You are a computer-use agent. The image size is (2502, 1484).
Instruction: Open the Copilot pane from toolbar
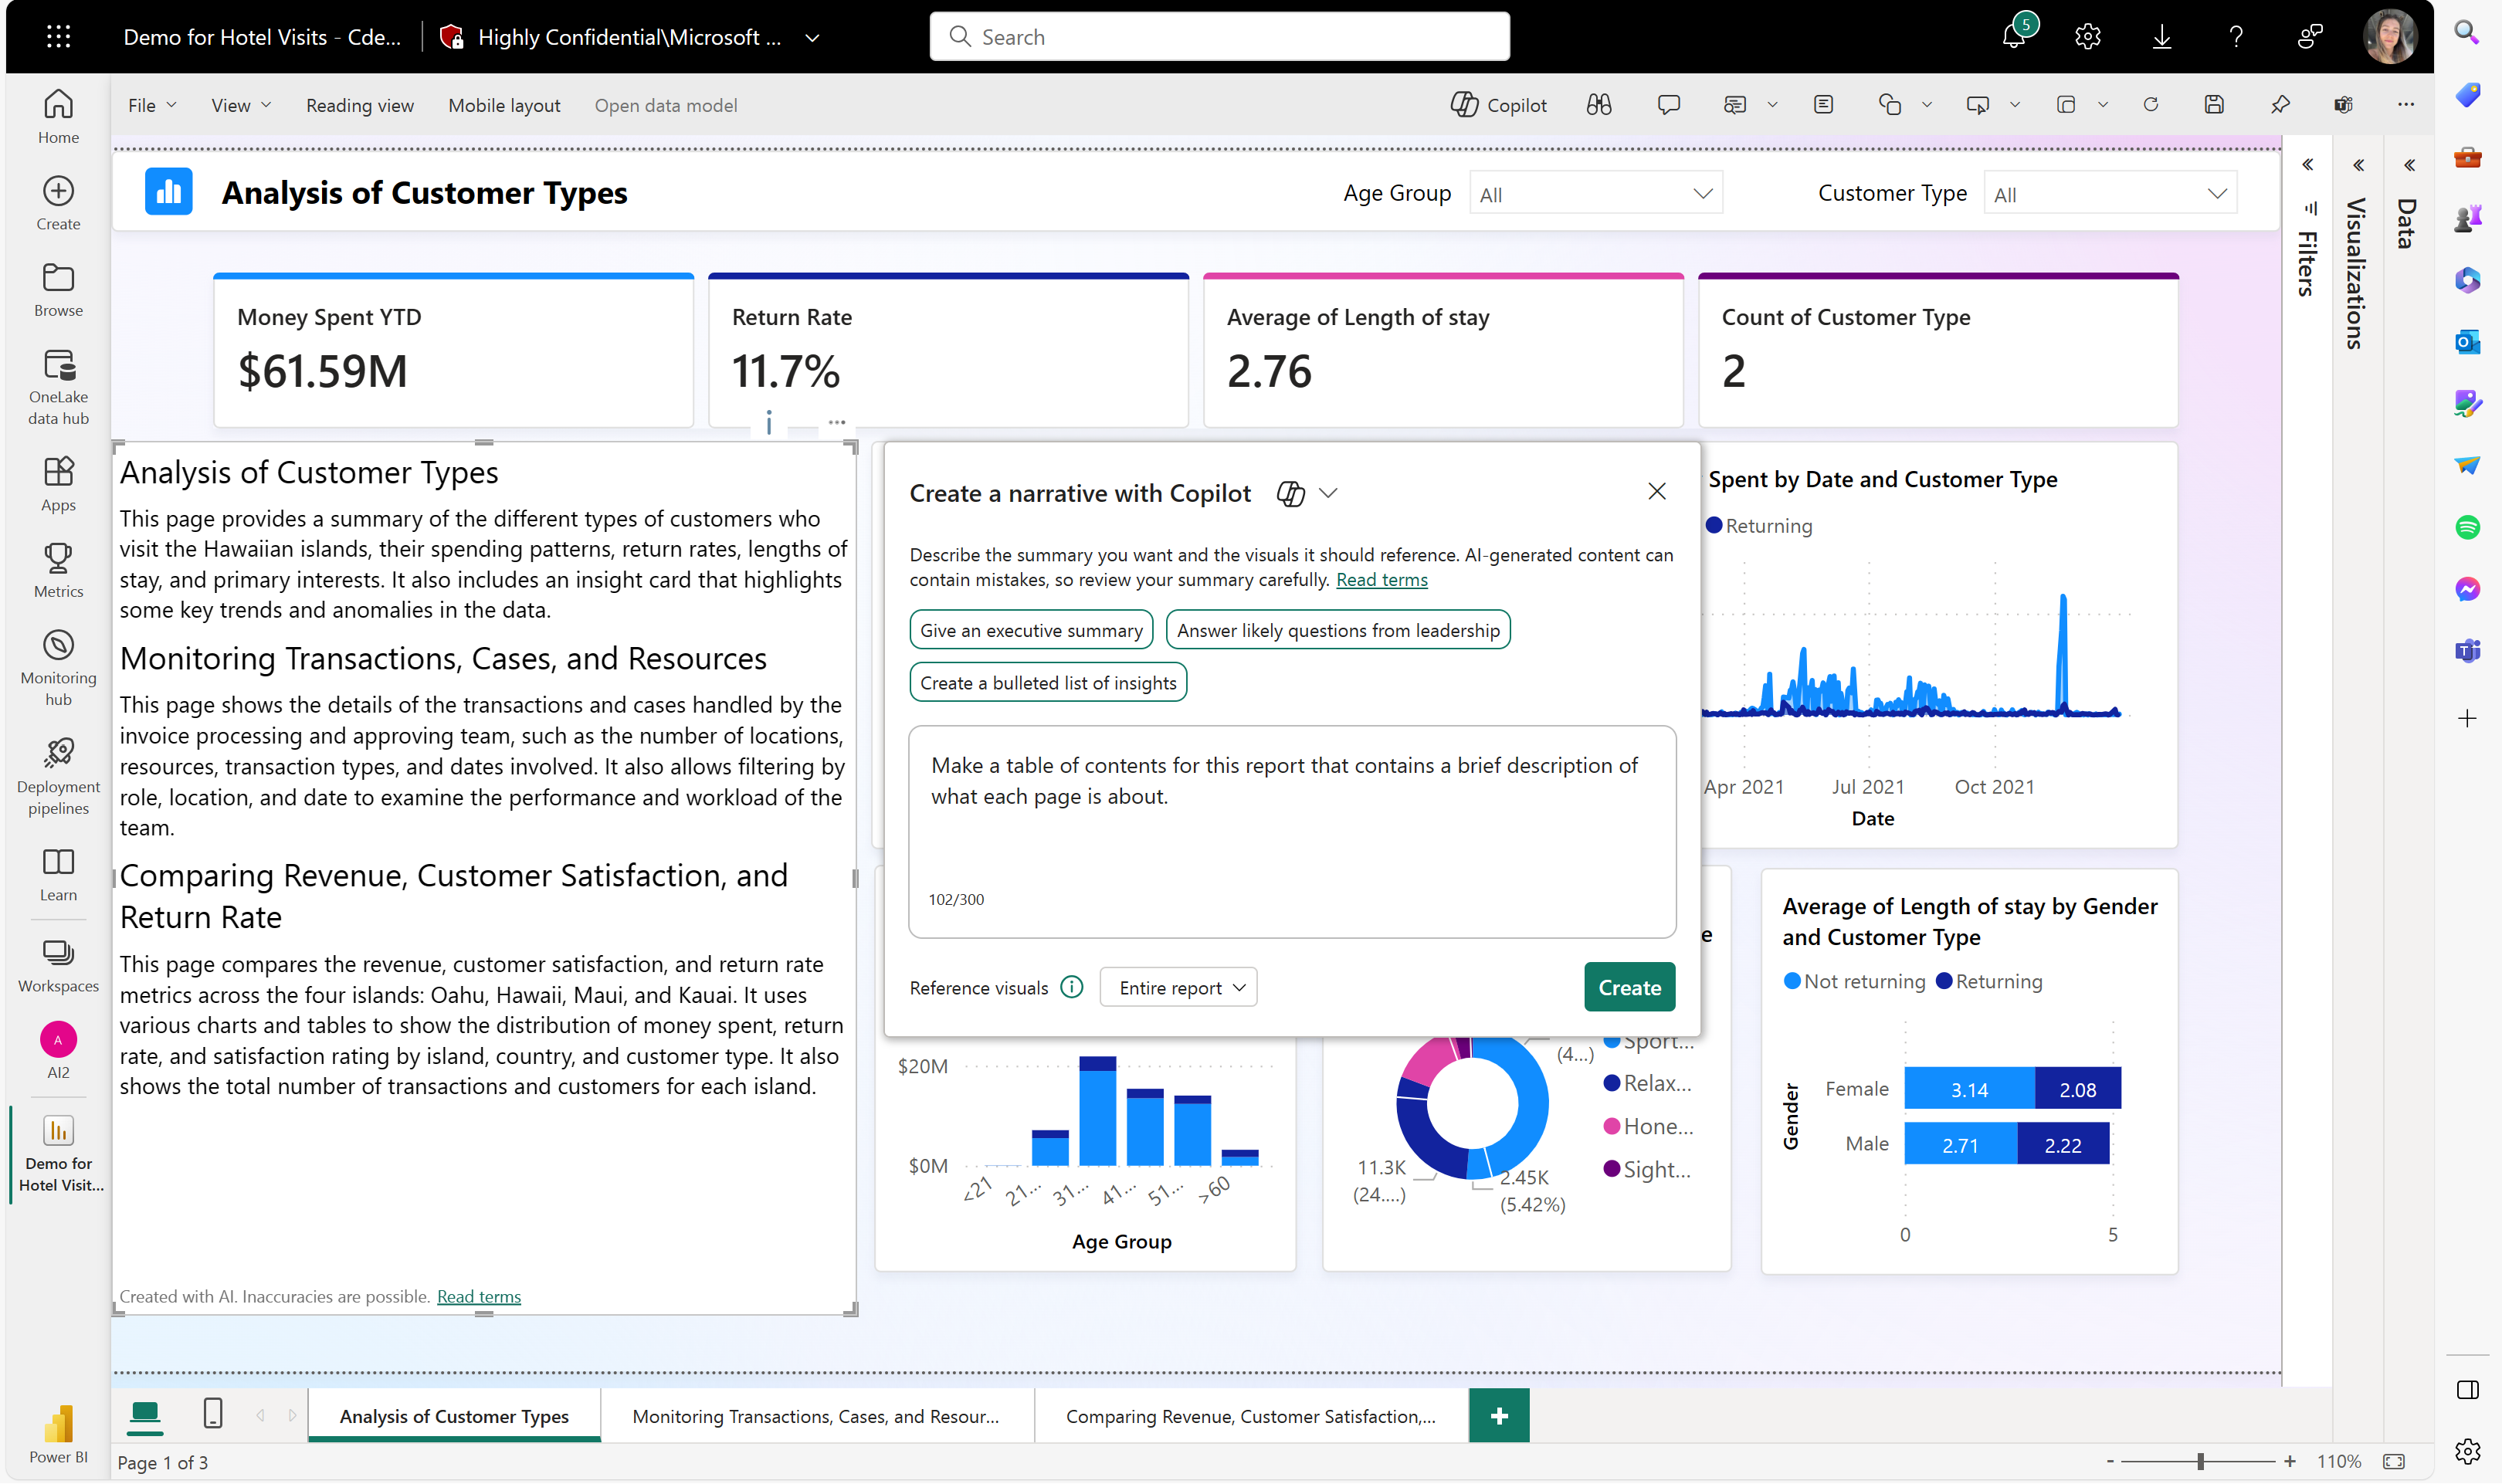(x=1498, y=105)
